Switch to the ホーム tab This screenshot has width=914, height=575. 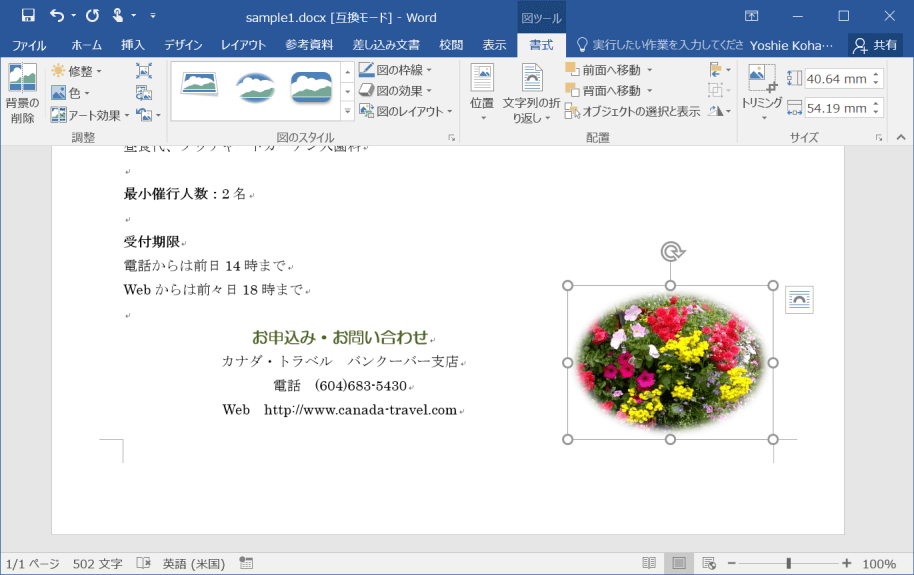tap(86, 45)
